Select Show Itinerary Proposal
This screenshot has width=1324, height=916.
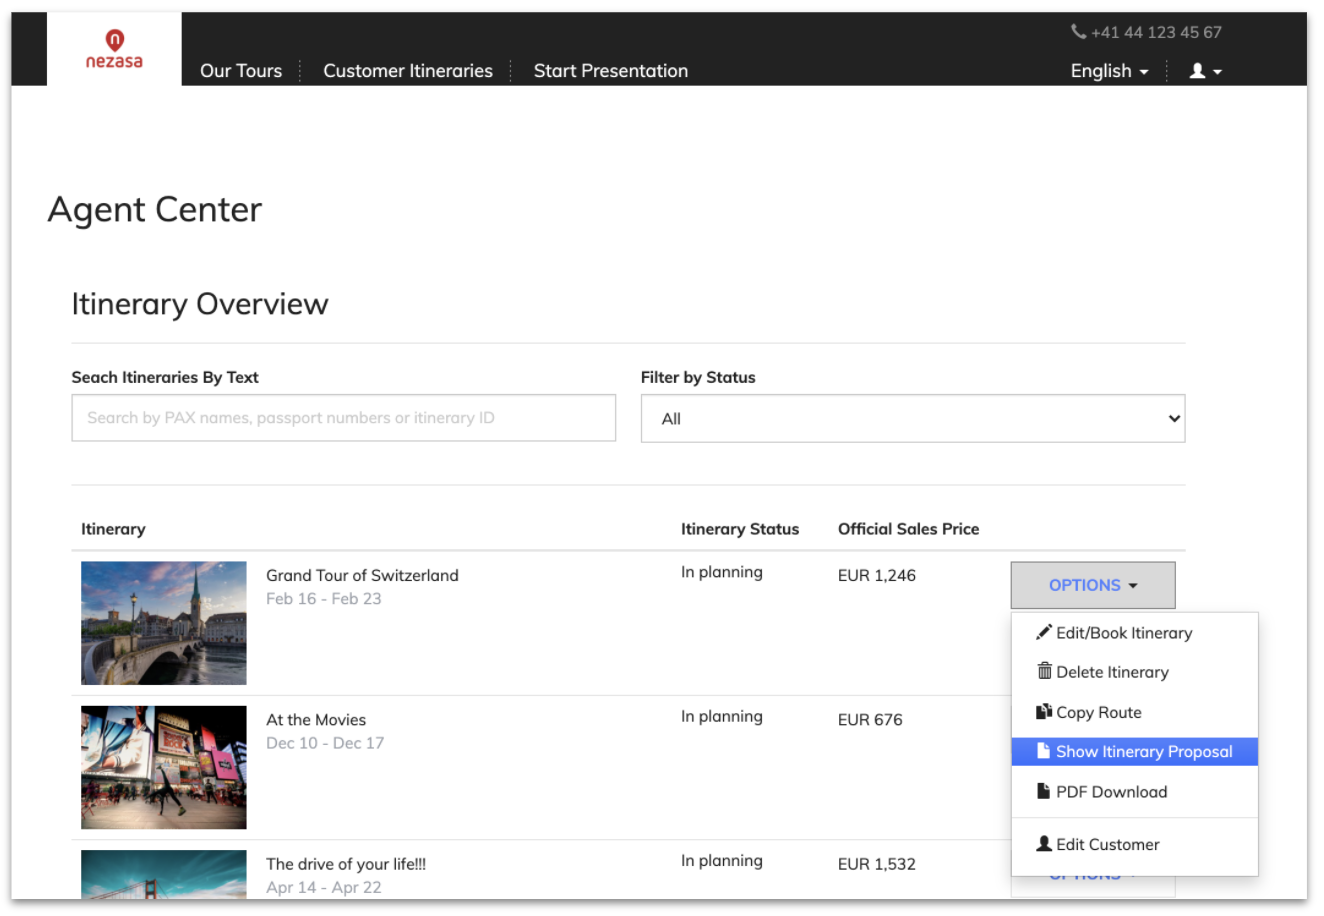(x=1134, y=752)
